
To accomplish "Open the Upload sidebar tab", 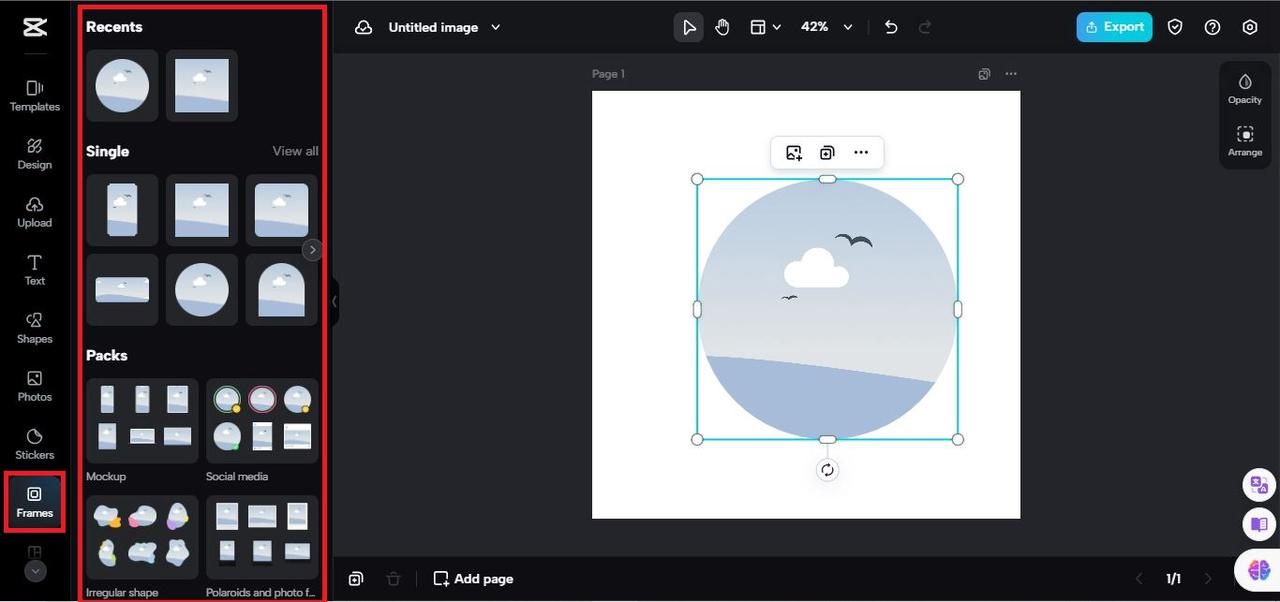I will click(35, 212).
